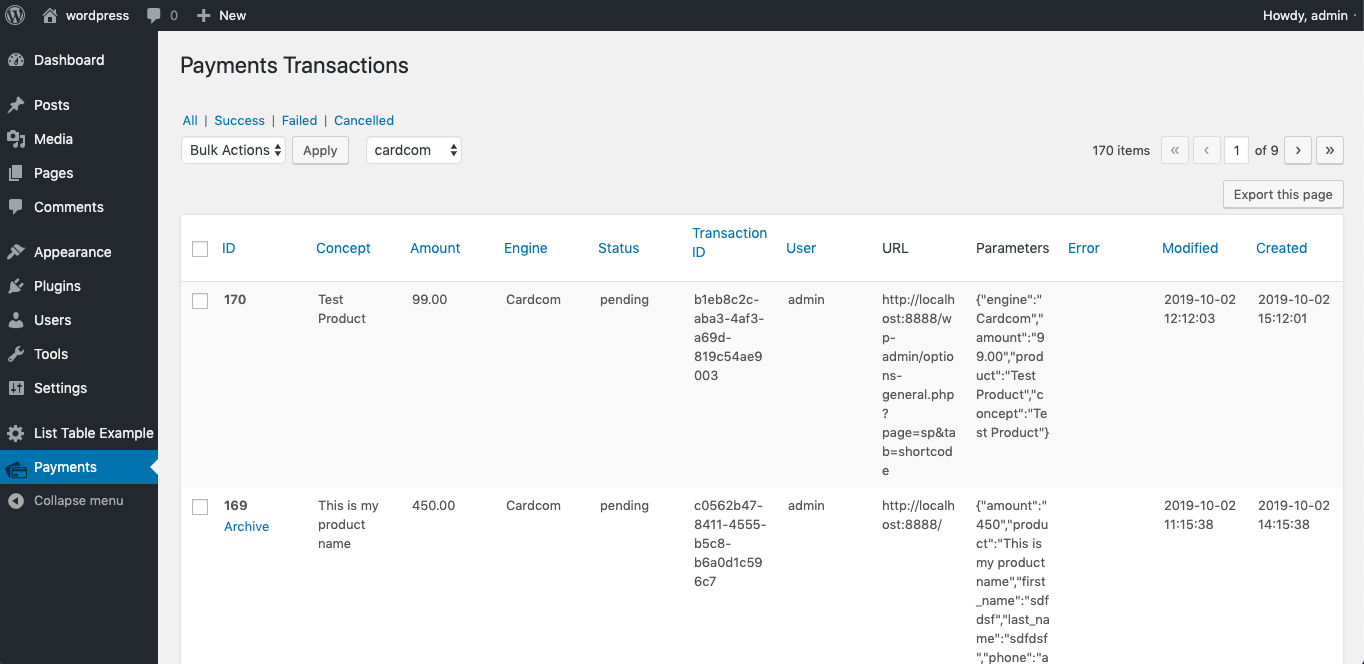This screenshot has height=664, width=1364.
Task: Sort by the Amount column header
Action: click(435, 248)
